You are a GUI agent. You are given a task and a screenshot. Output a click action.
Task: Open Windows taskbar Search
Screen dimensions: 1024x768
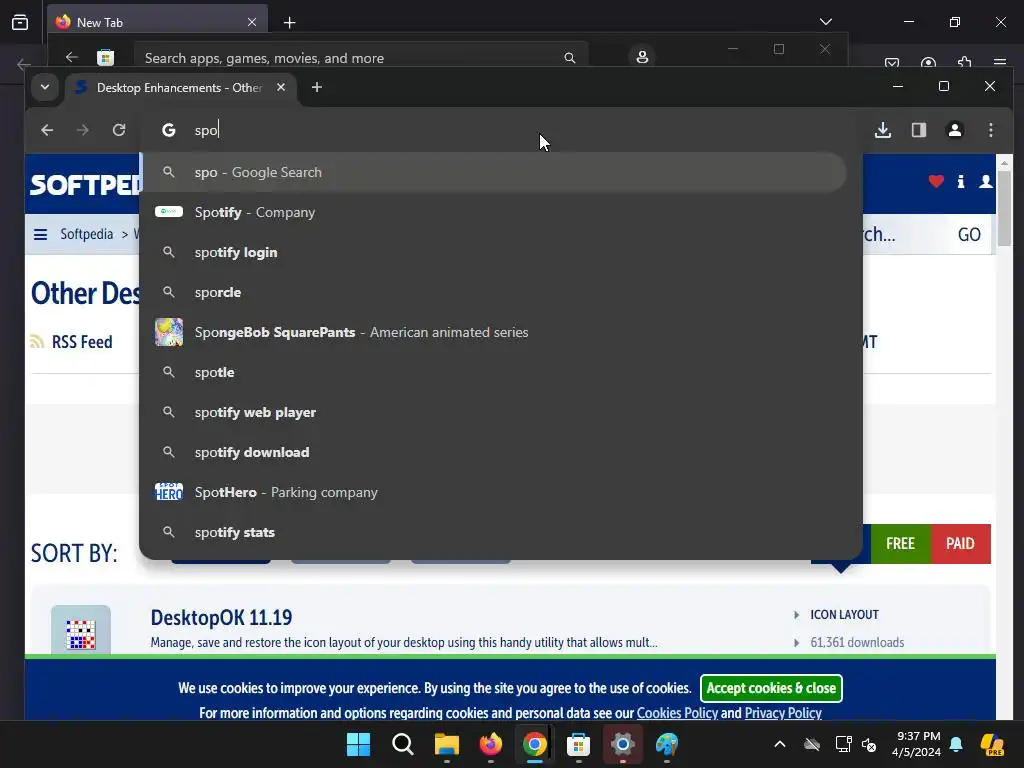pyautogui.click(x=403, y=744)
